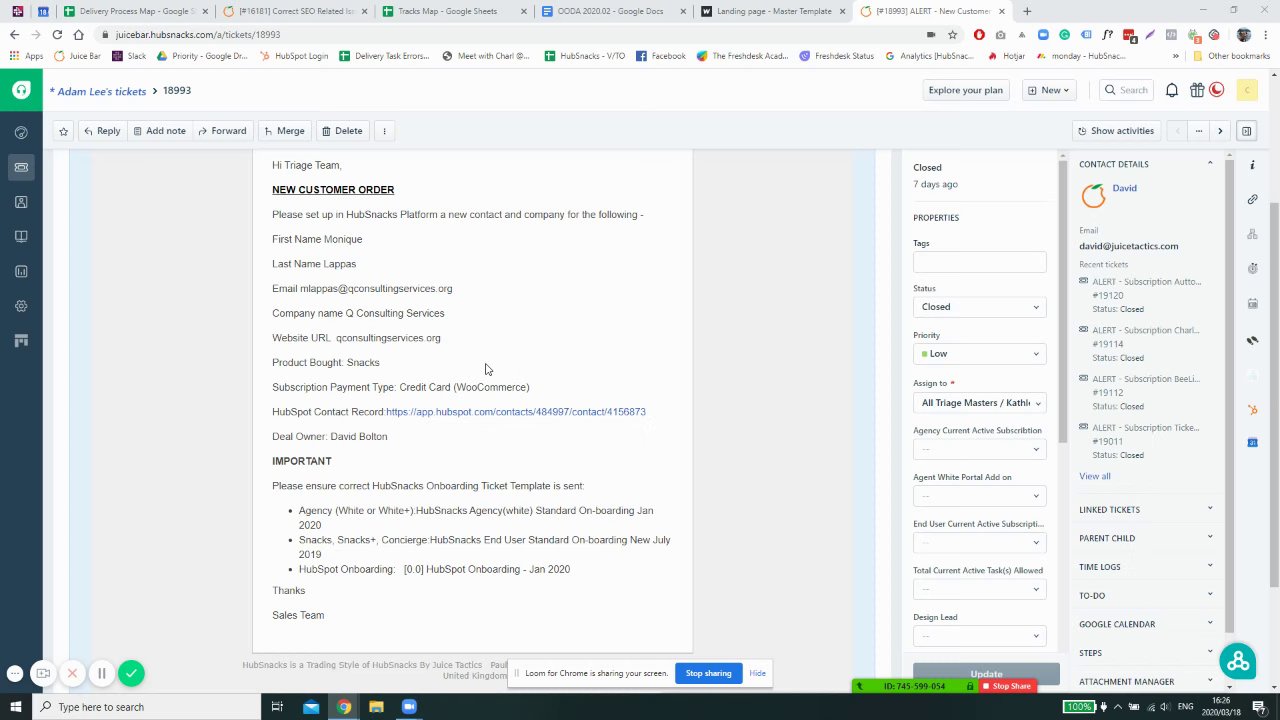This screenshot has width=1280, height=720.
Task: Click Merge button
Action: coord(284,131)
